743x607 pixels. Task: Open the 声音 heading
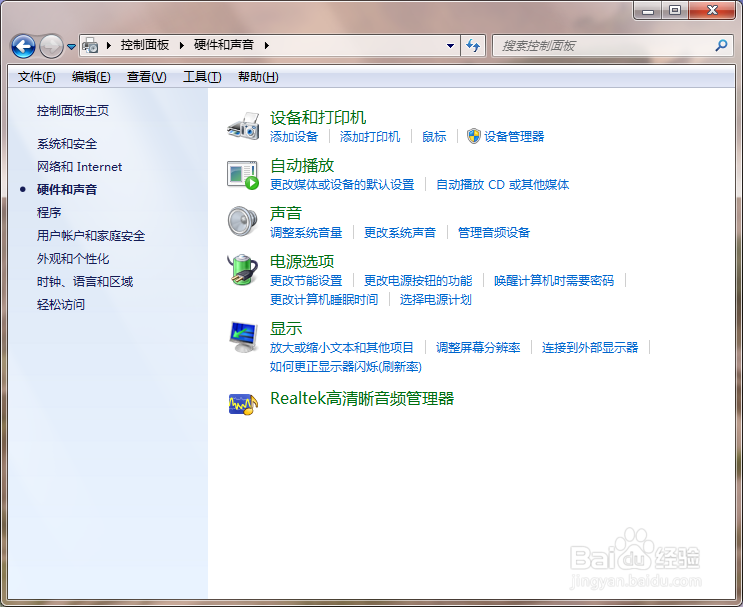pyautogui.click(x=286, y=213)
